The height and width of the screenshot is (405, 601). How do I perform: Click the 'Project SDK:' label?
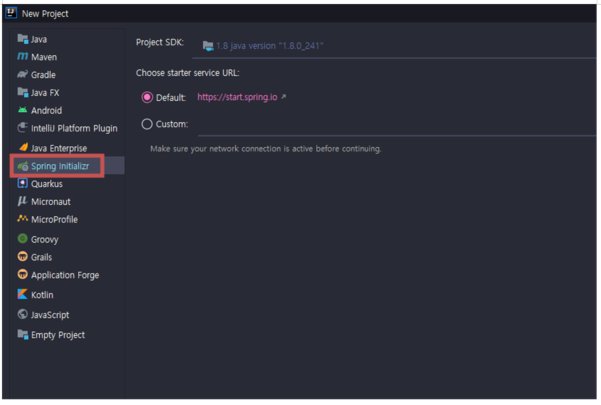[160, 42]
